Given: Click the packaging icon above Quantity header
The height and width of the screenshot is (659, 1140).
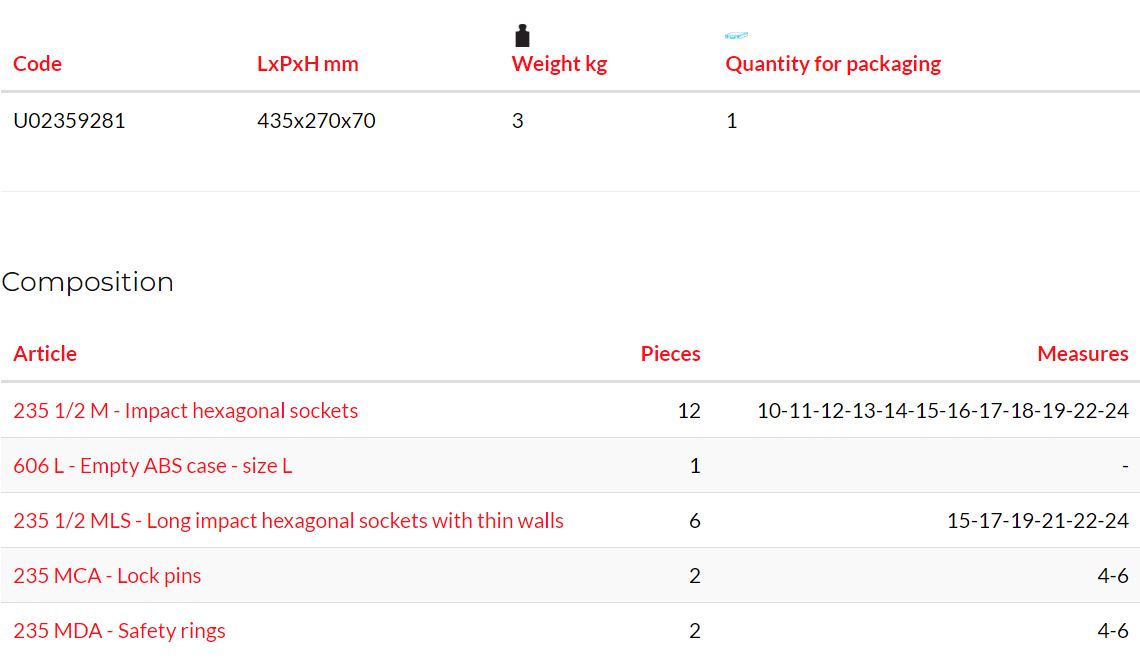Looking at the screenshot, I should click(x=736, y=35).
